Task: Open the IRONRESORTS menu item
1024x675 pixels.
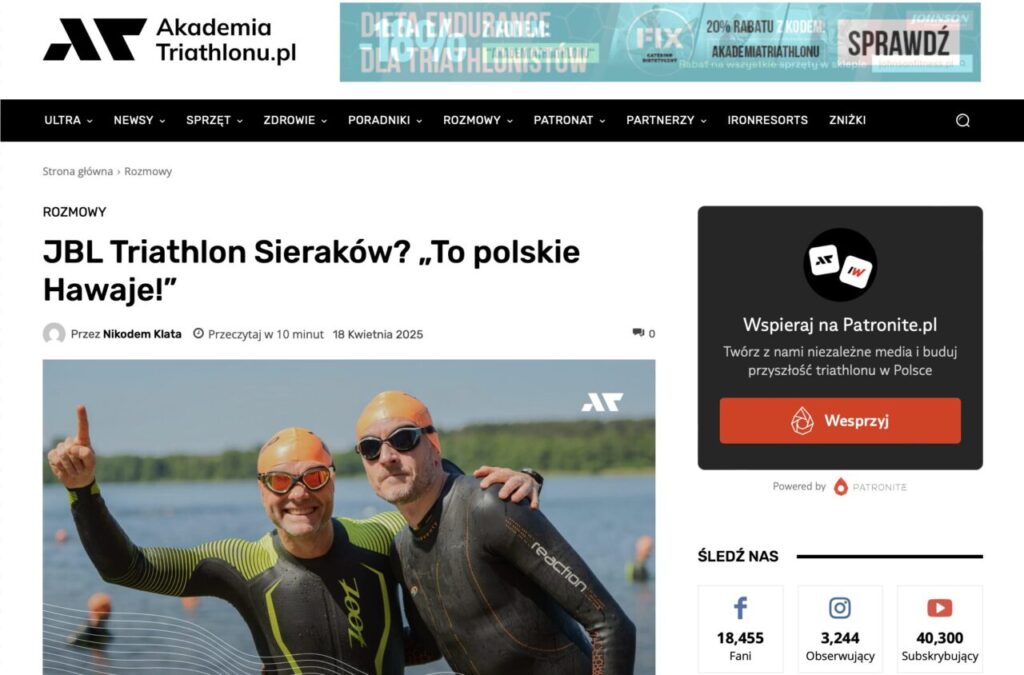Action: click(767, 120)
